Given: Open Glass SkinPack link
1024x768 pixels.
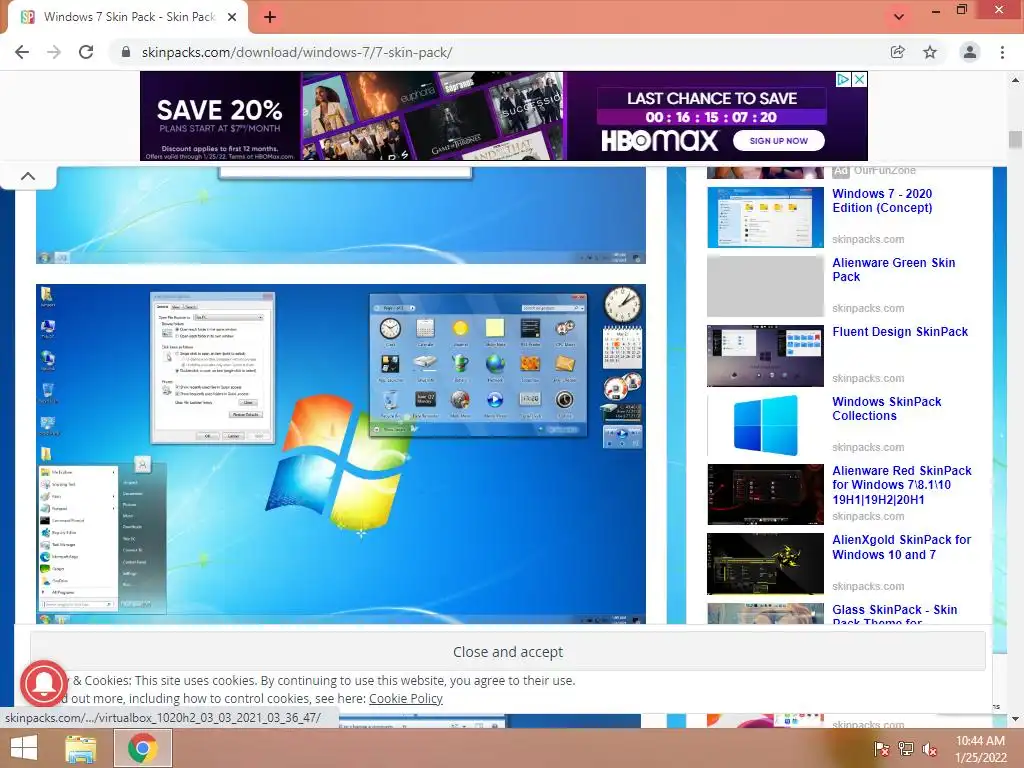Looking at the screenshot, I should [895, 615].
